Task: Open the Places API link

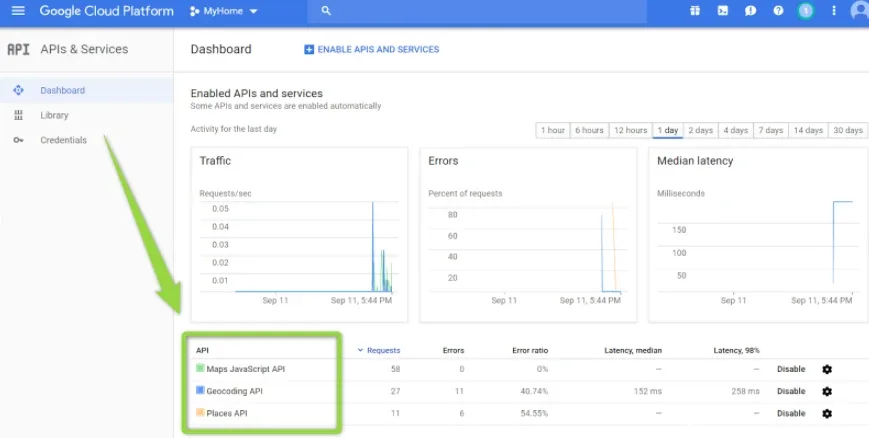Action: pyautogui.click(x=227, y=413)
